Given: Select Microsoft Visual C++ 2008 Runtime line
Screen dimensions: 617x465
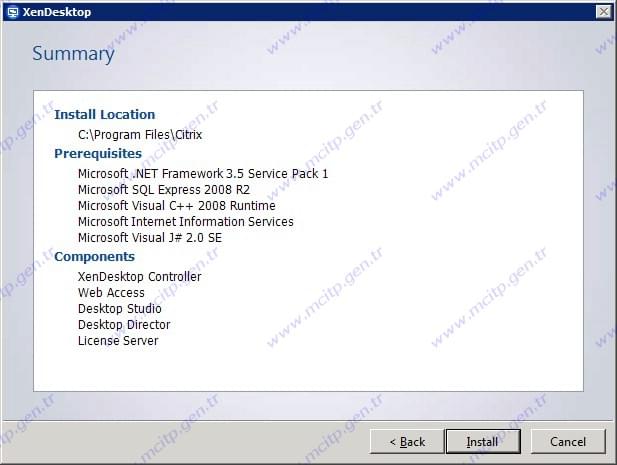Looking at the screenshot, I should coord(177,206).
